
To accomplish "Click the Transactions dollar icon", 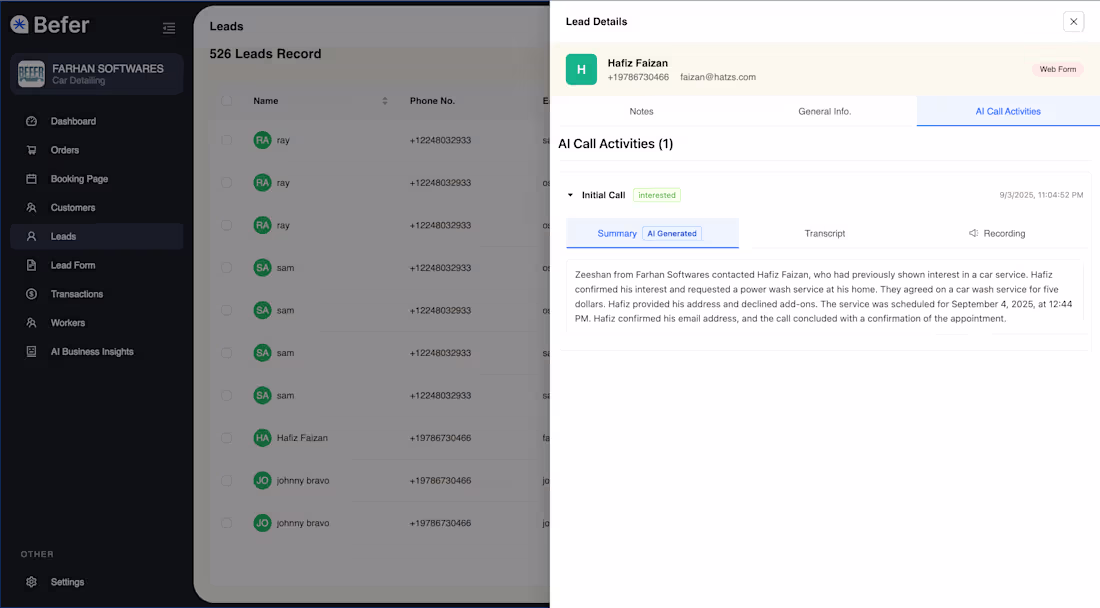I will point(32,294).
